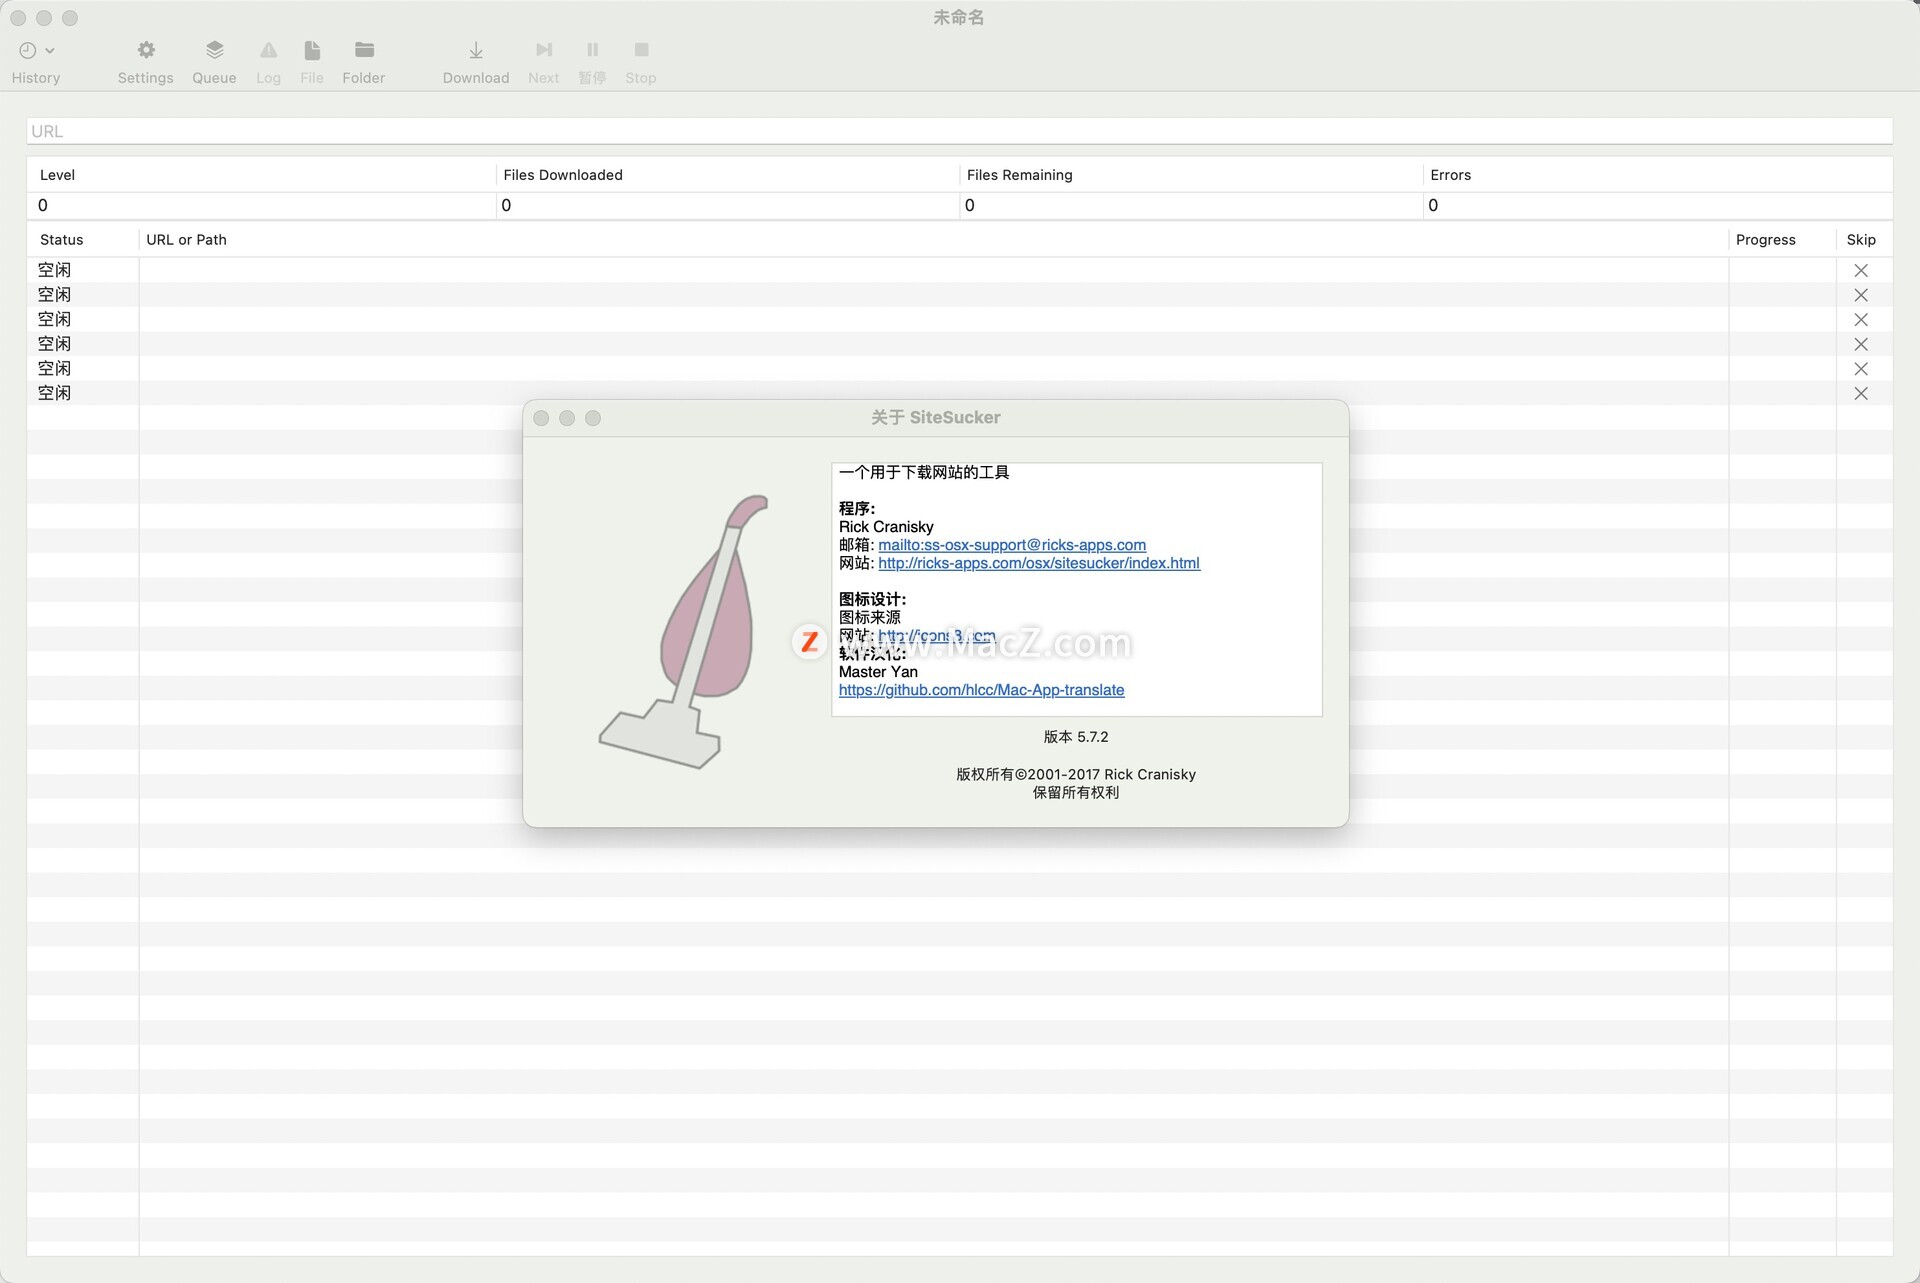This screenshot has height=1283, width=1920.
Task: Open the Queue stack icon
Action: coord(214,50)
